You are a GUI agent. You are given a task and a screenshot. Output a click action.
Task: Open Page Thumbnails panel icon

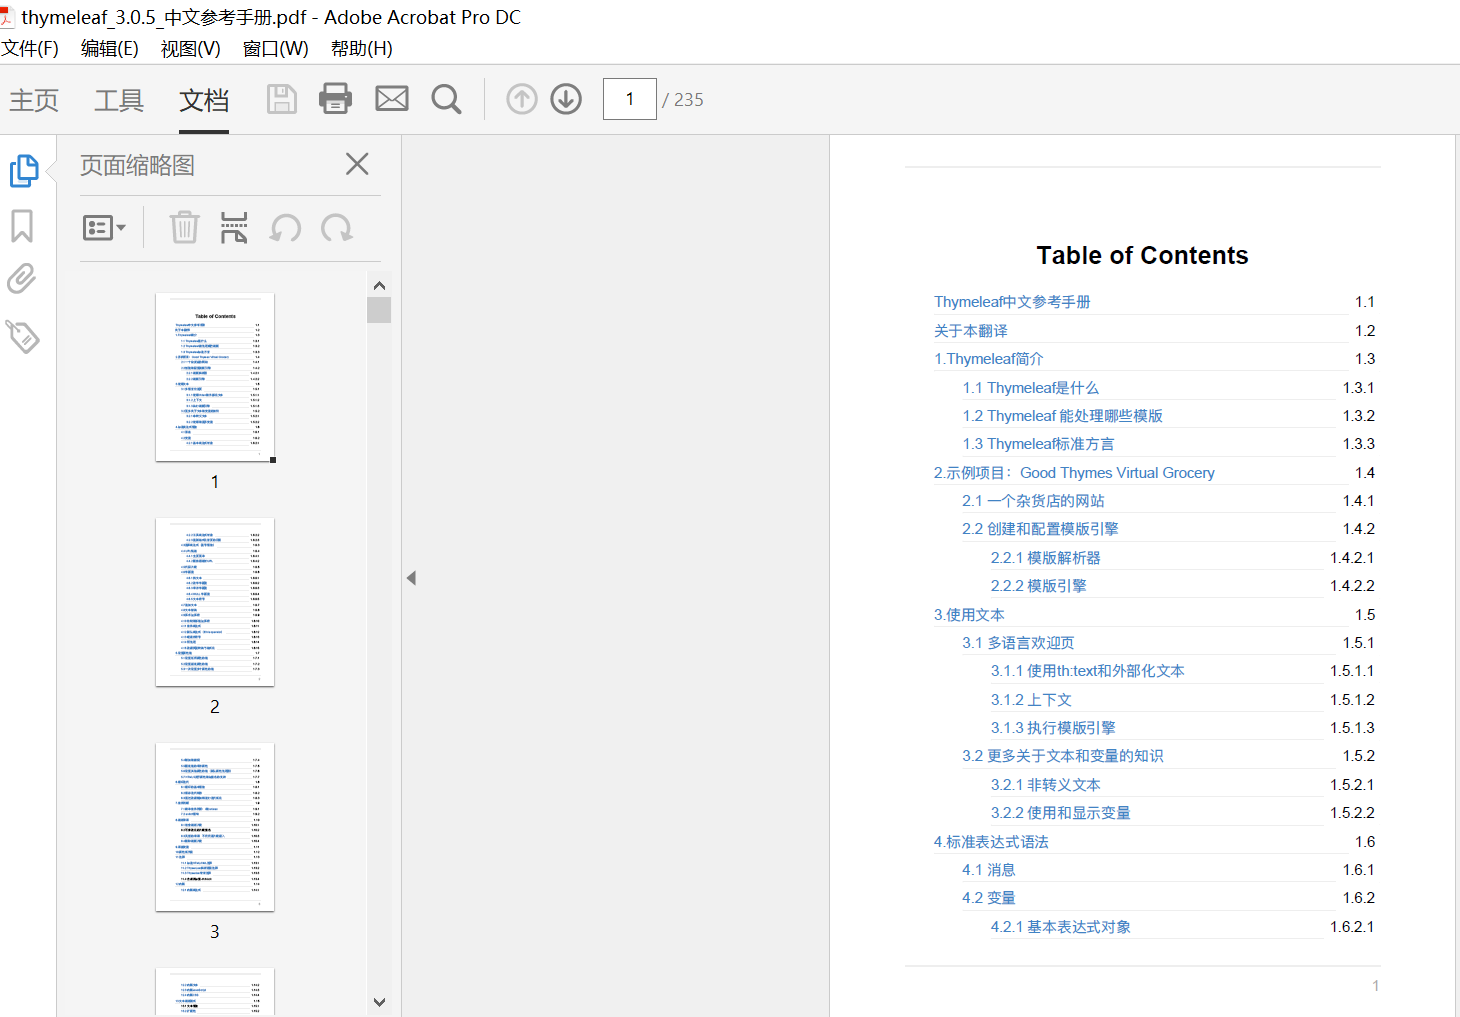24,171
